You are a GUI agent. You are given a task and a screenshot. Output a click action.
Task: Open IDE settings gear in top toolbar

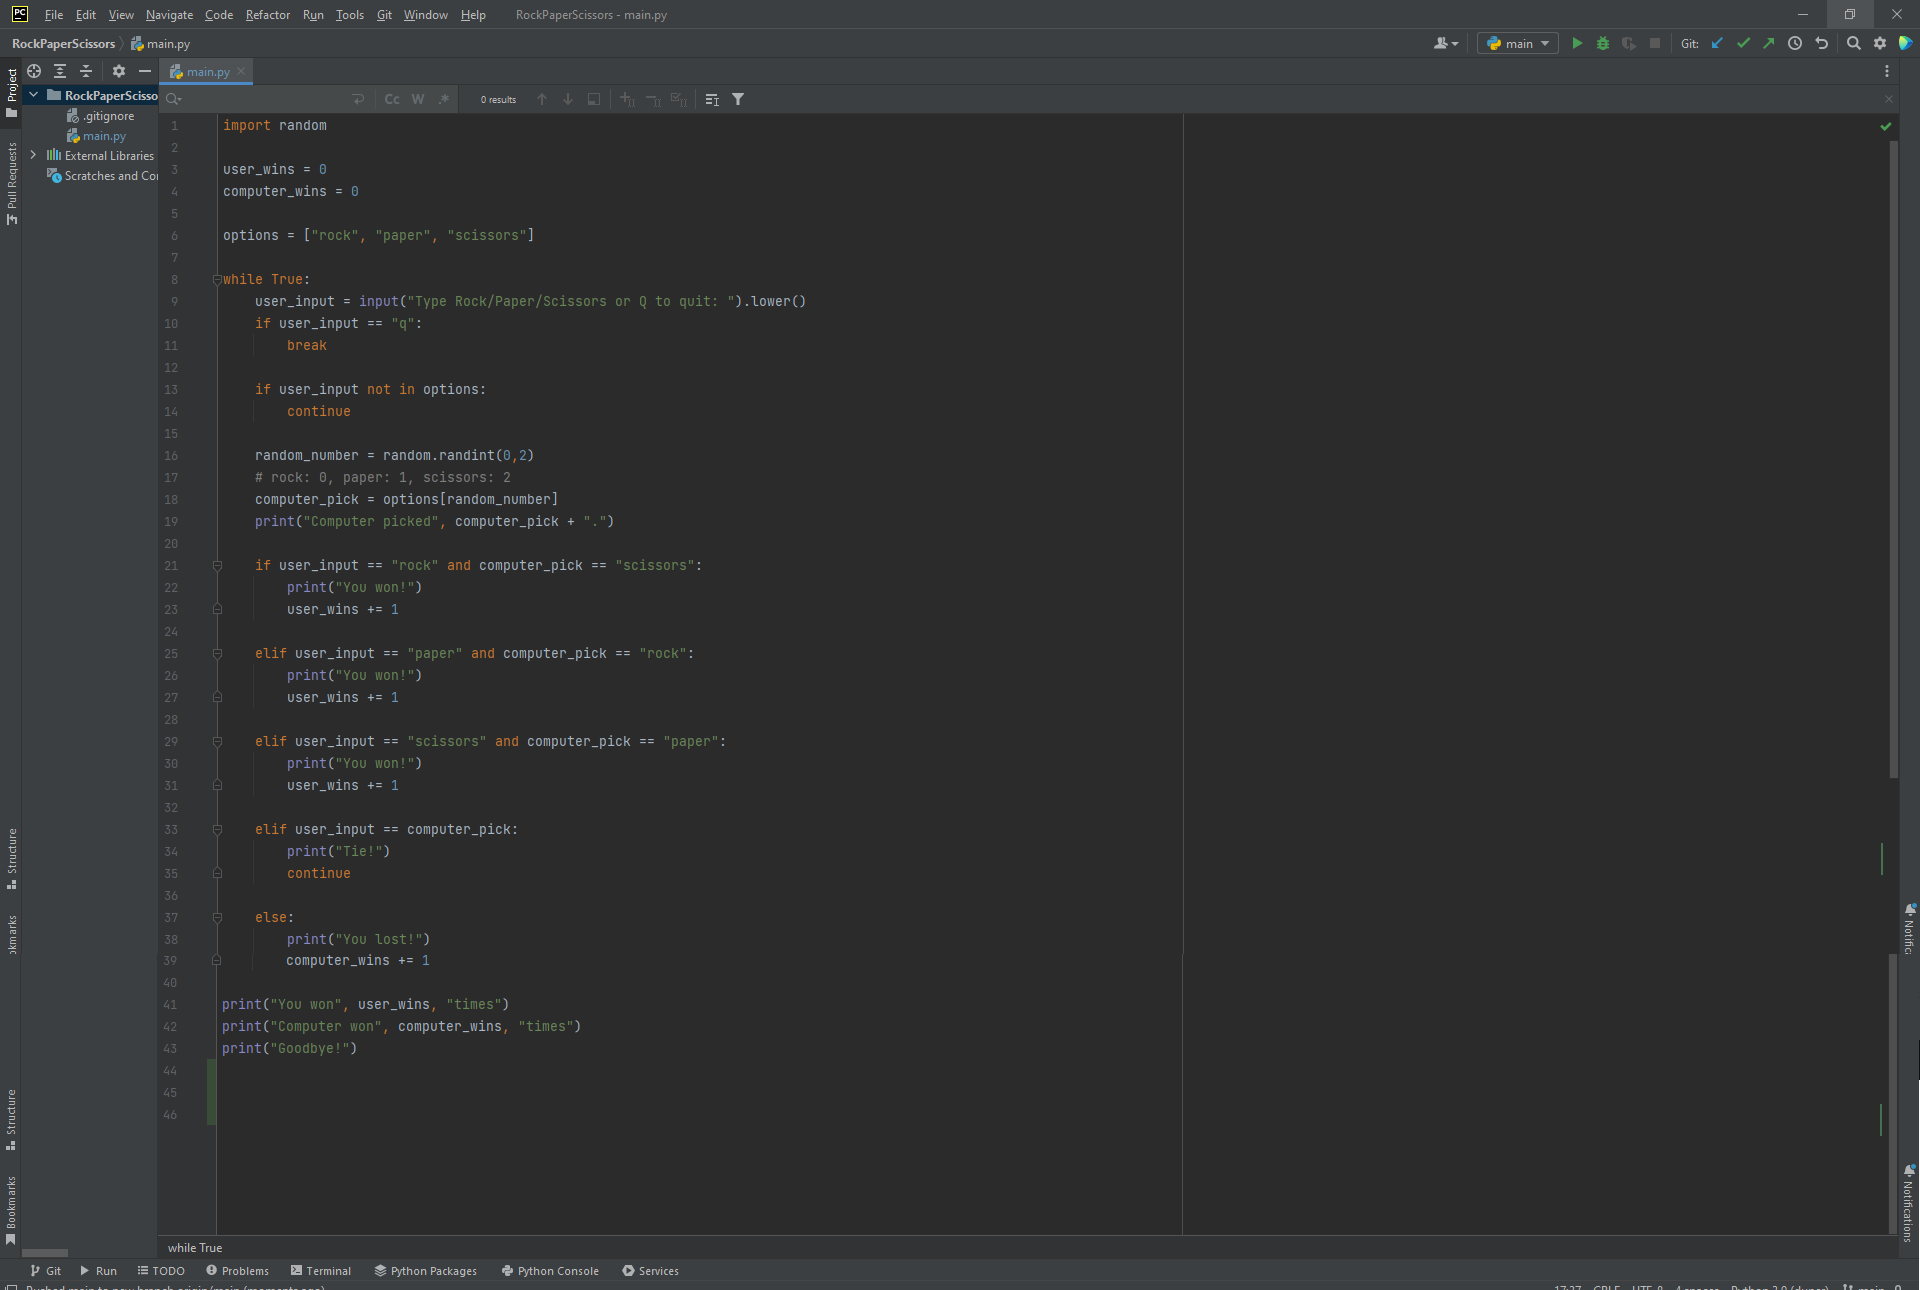(1880, 43)
